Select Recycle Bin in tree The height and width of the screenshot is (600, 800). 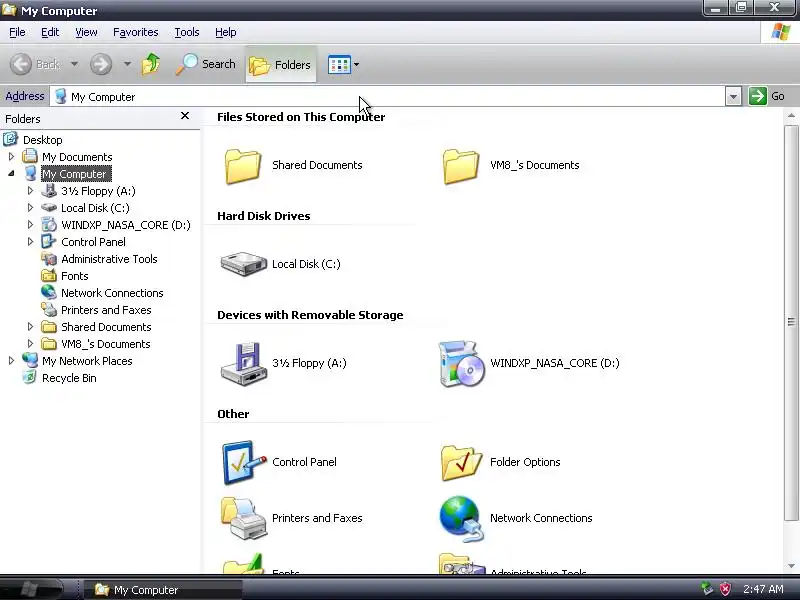pos(69,378)
